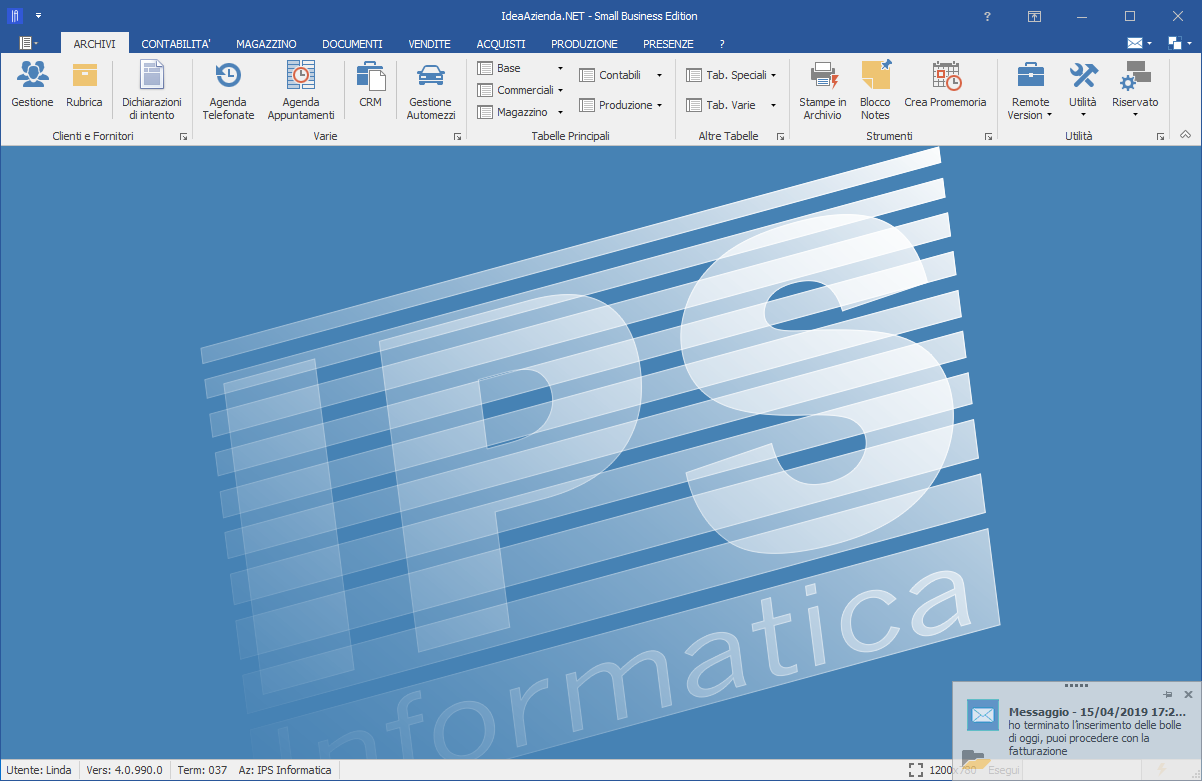Screen dimensions: 1202x781
Task: Open Gestione clienti e fornitori
Action: 32,86
